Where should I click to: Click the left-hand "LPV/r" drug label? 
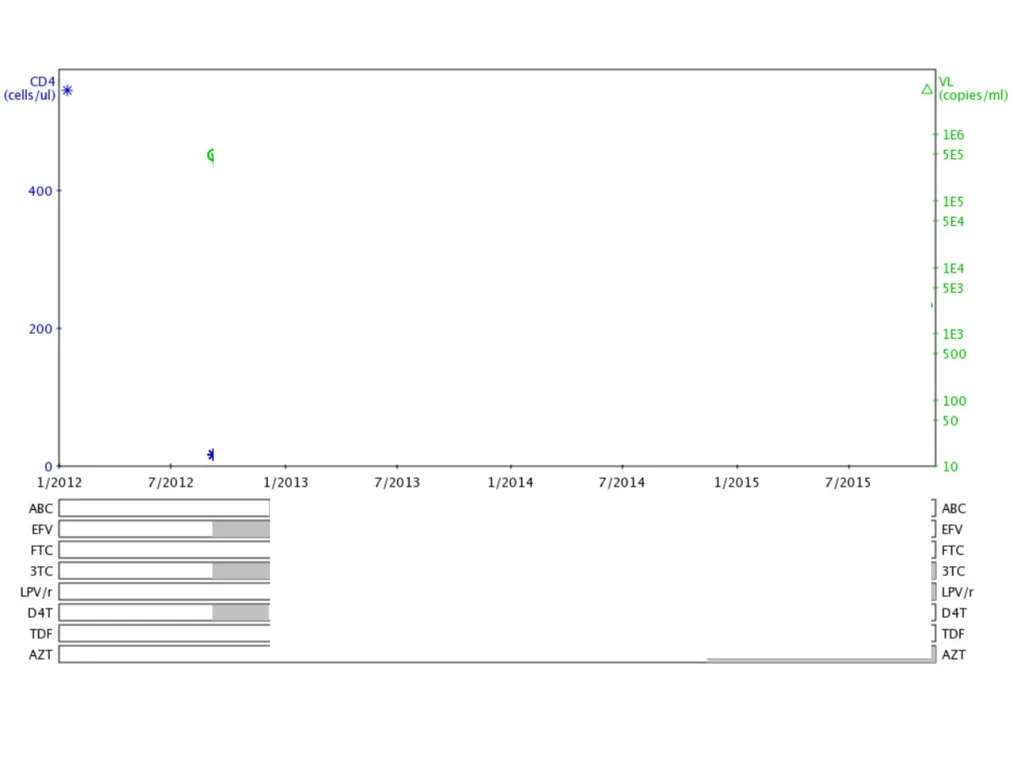click(x=37, y=592)
